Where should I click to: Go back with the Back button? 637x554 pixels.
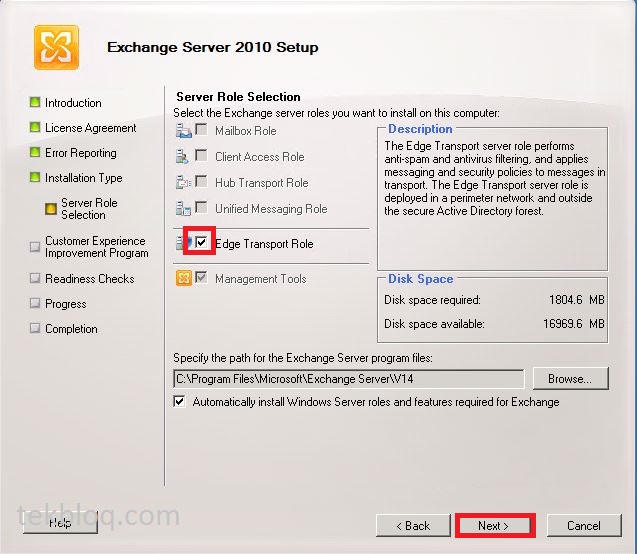[x=413, y=526]
